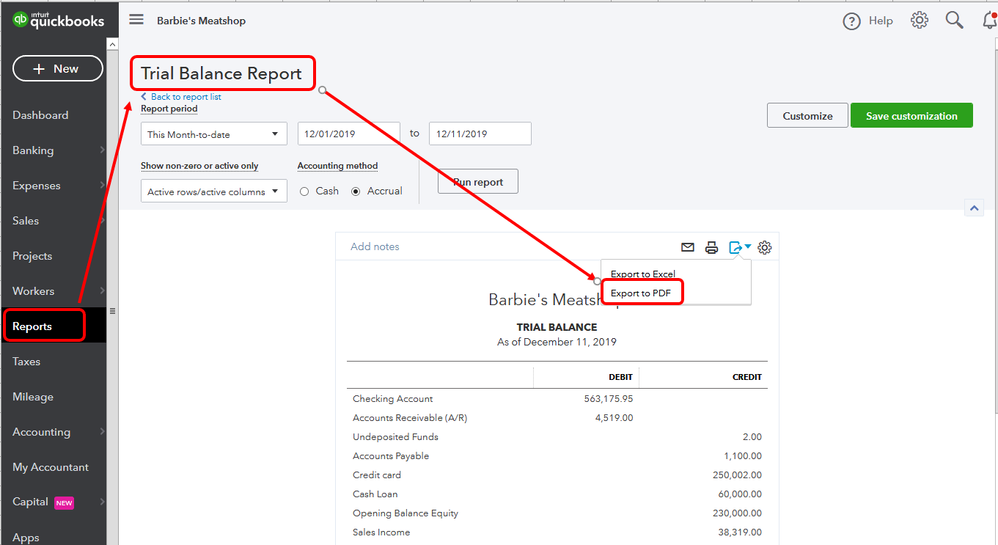Click the Sales Income row label

381,532
